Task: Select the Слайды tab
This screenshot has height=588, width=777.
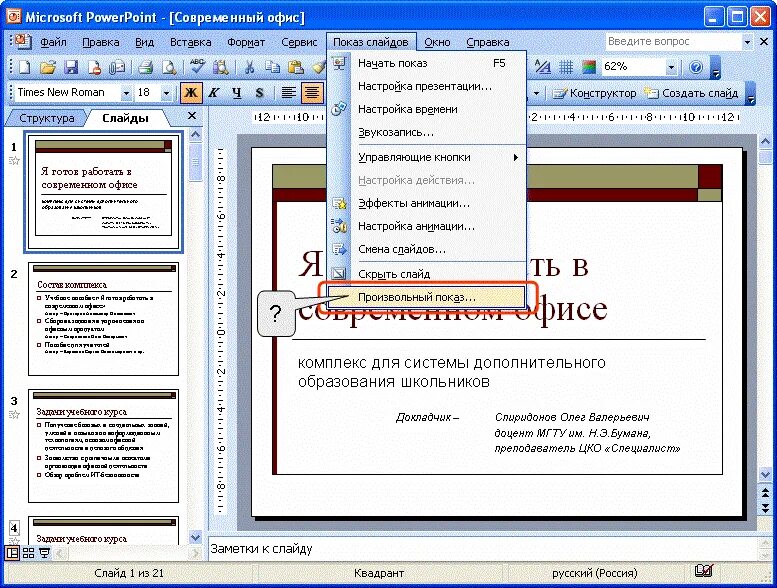Action: click(125, 118)
